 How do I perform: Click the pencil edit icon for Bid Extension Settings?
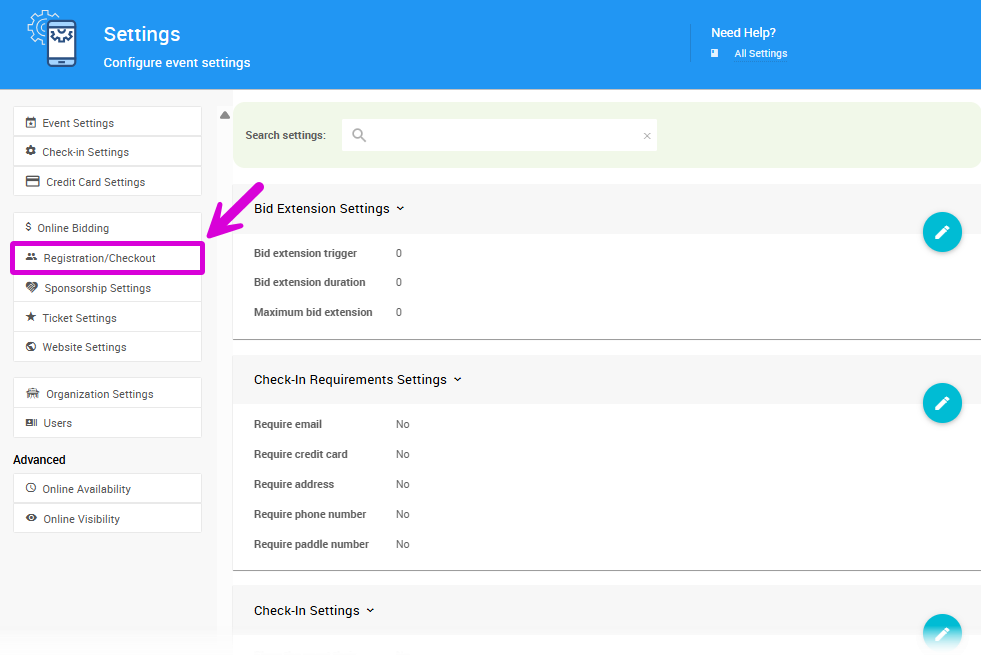click(x=941, y=232)
